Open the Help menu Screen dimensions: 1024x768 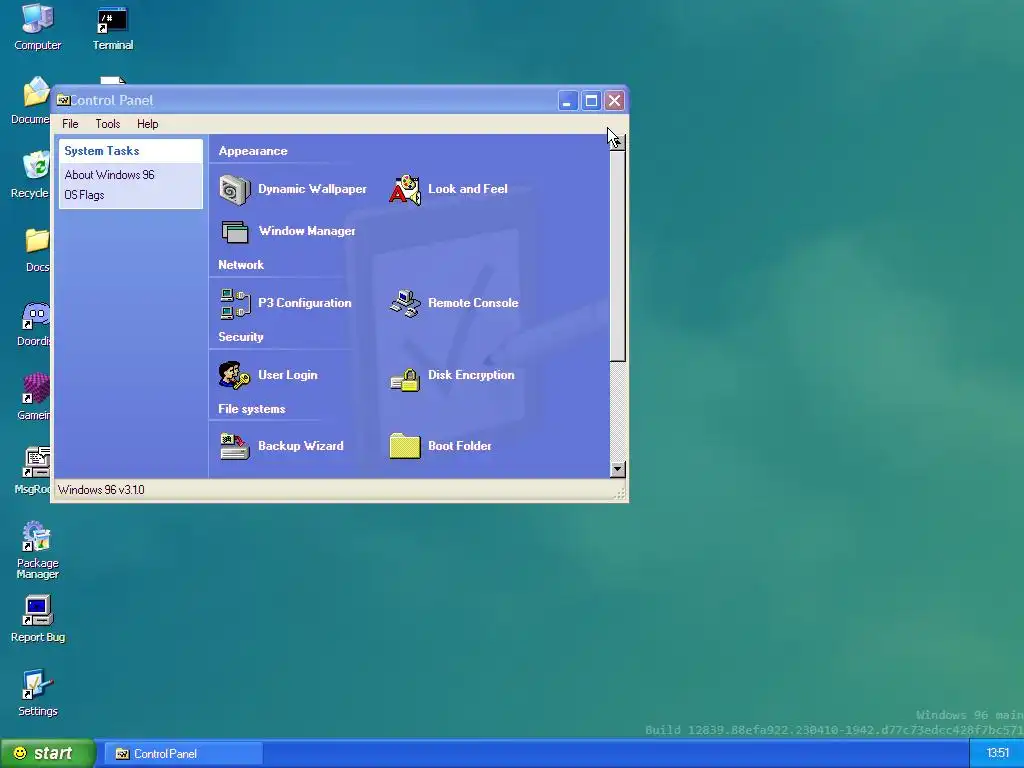pyautogui.click(x=148, y=124)
